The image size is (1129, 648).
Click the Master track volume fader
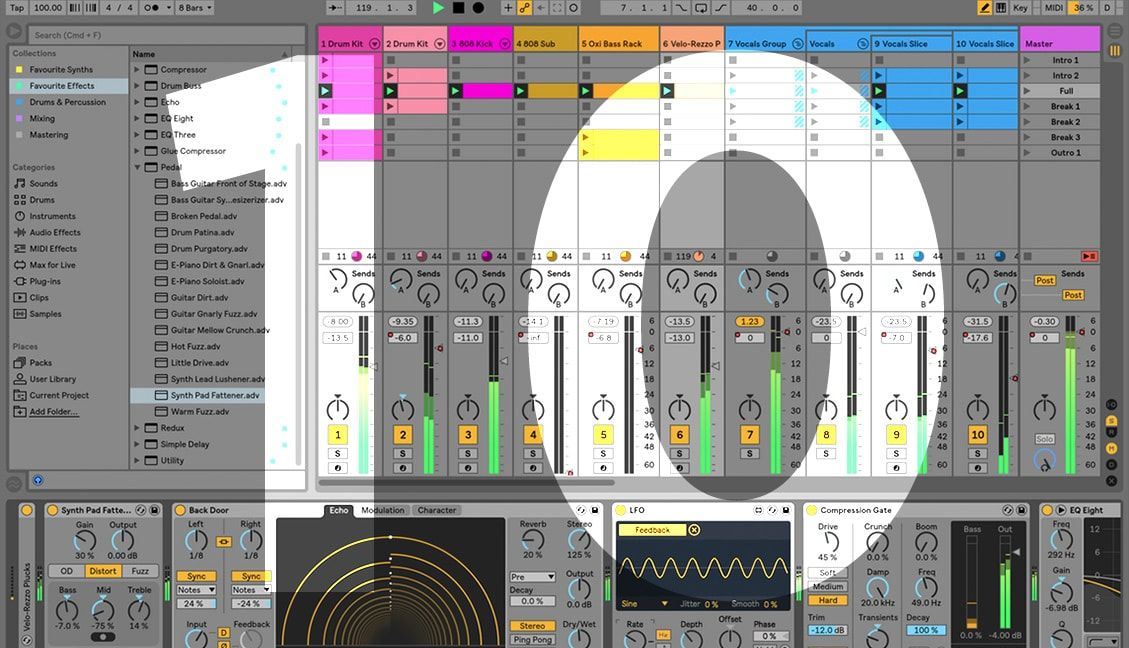1070,340
